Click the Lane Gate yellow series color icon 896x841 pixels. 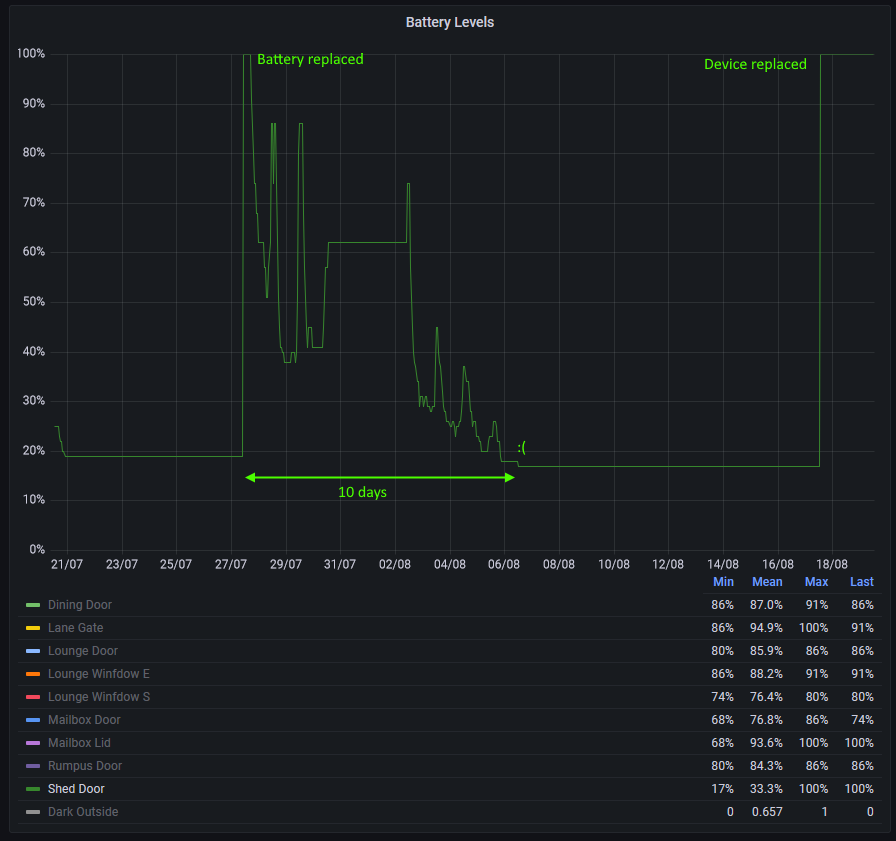point(33,628)
